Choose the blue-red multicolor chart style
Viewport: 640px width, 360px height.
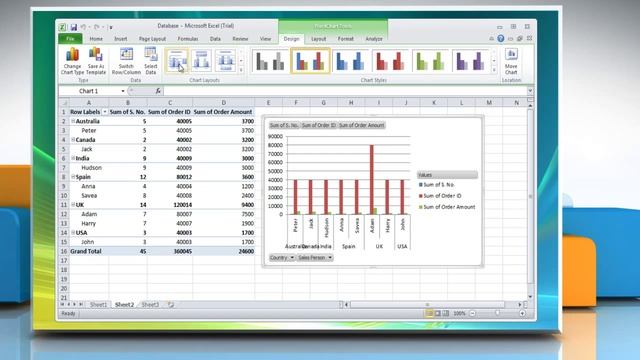click(310, 61)
